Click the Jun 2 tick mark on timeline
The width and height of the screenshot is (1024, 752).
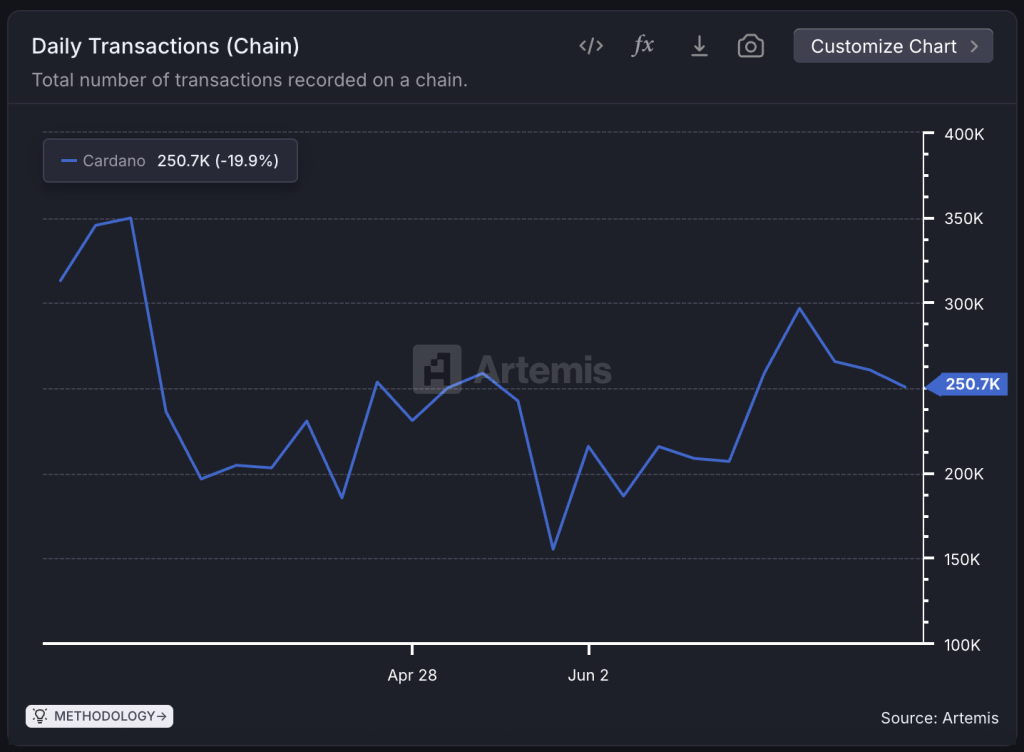(588, 648)
